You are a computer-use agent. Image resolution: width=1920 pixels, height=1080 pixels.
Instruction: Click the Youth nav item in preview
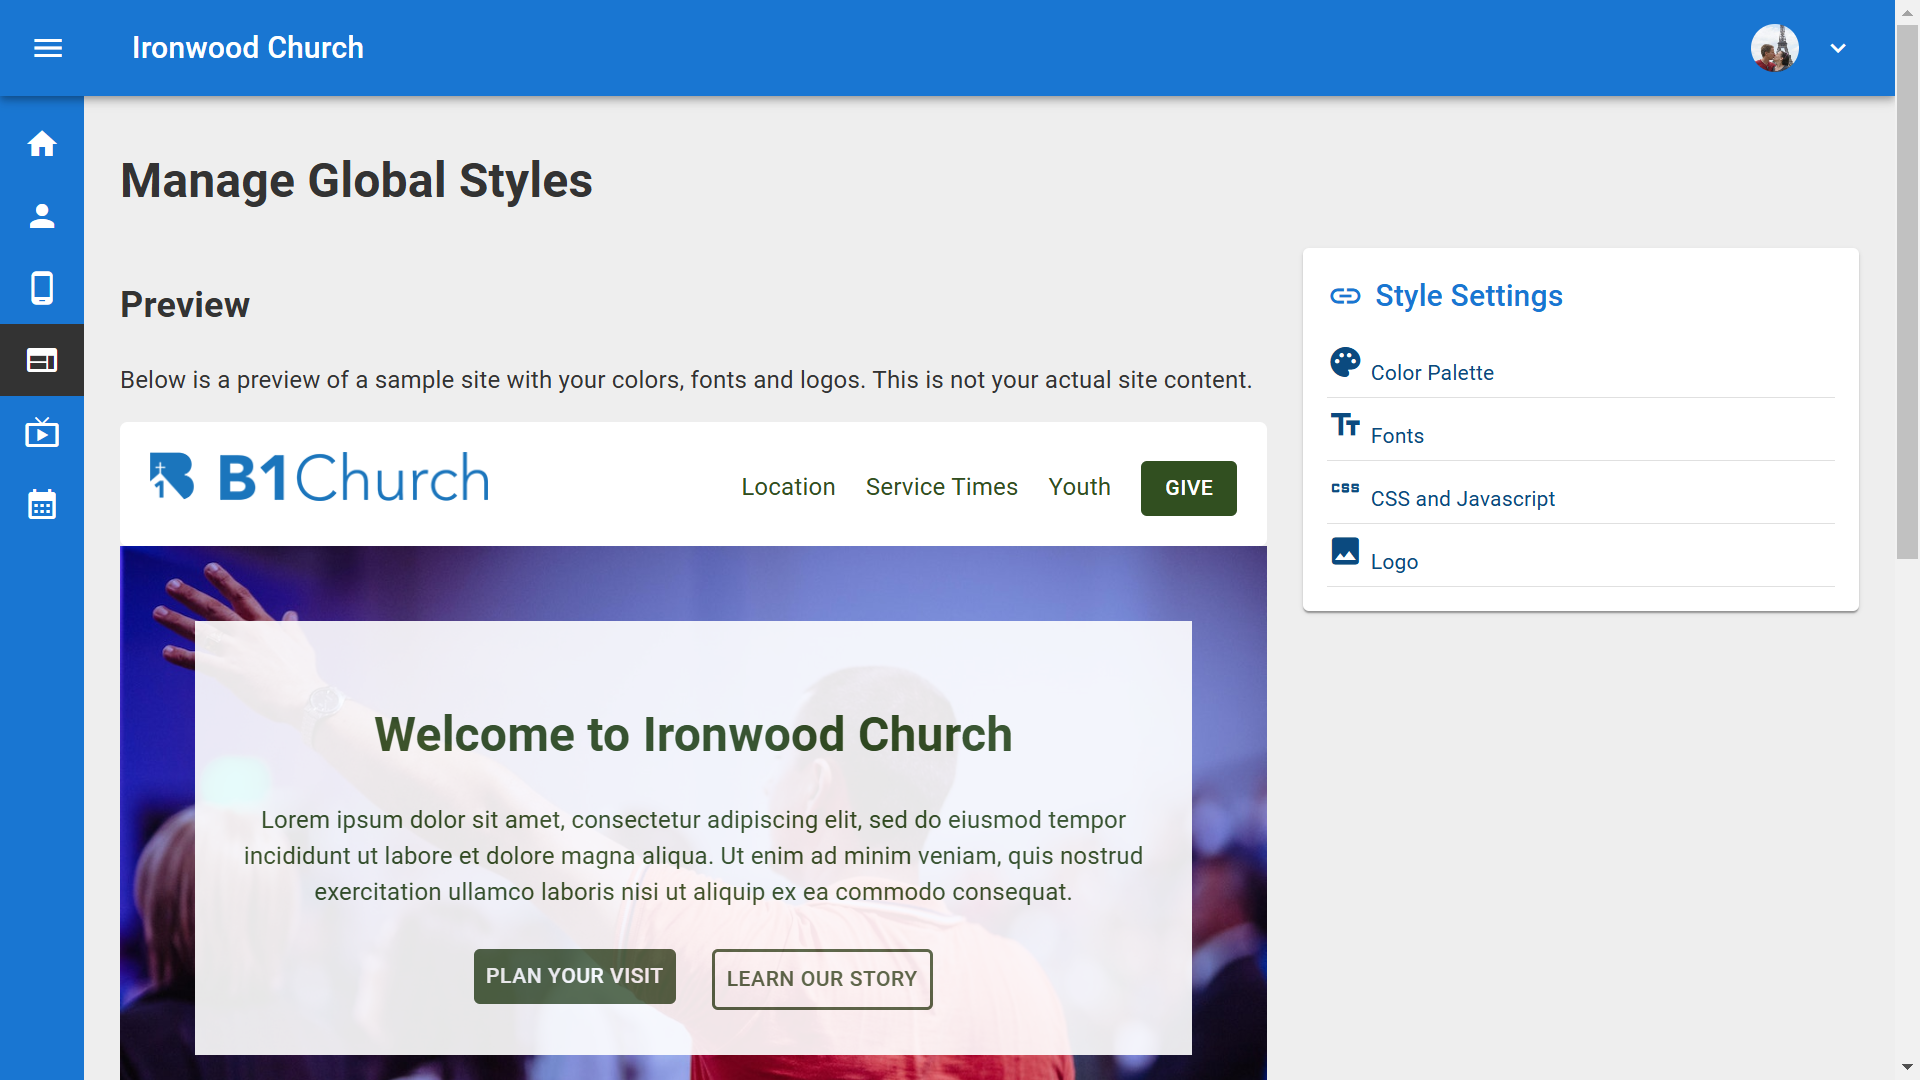click(x=1079, y=487)
